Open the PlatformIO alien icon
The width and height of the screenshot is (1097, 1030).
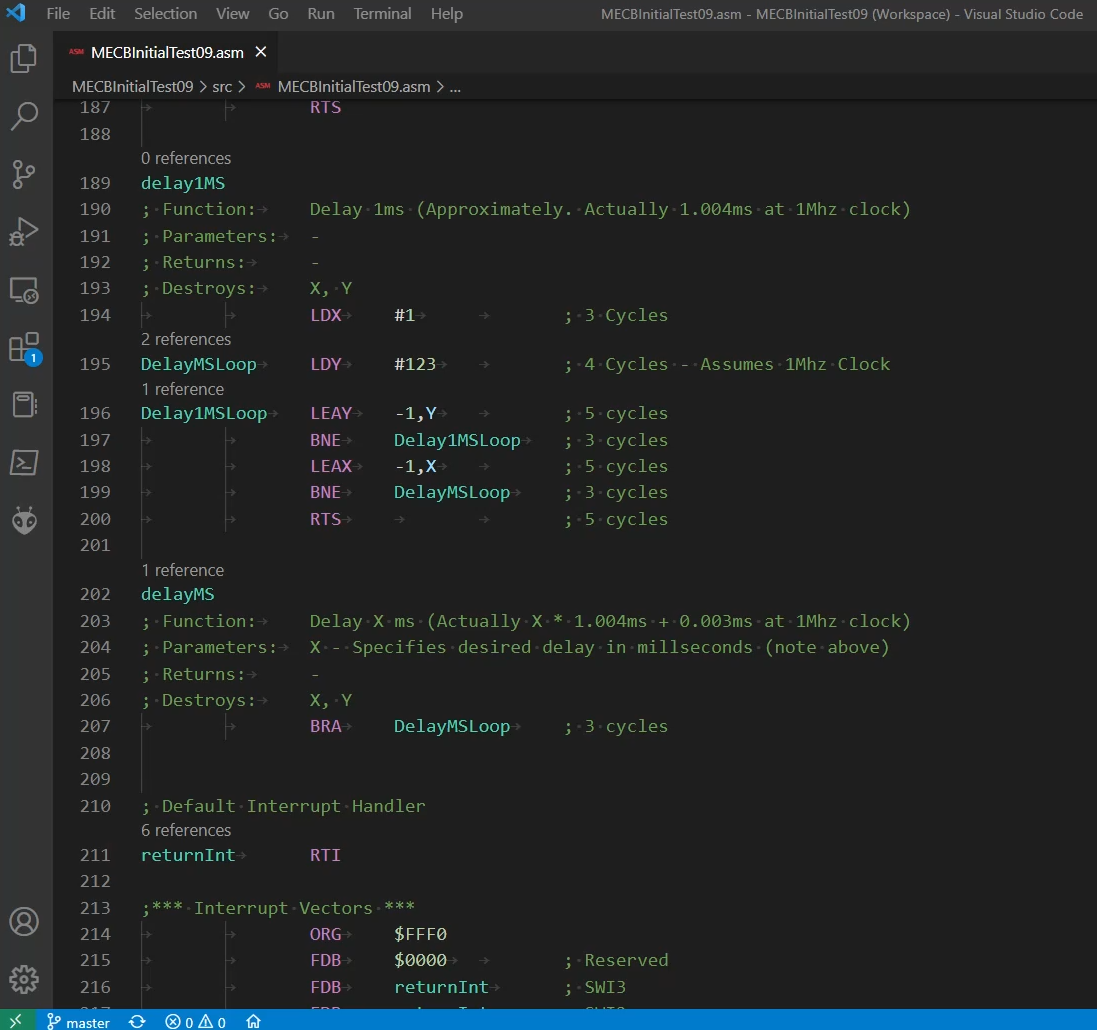point(24,520)
